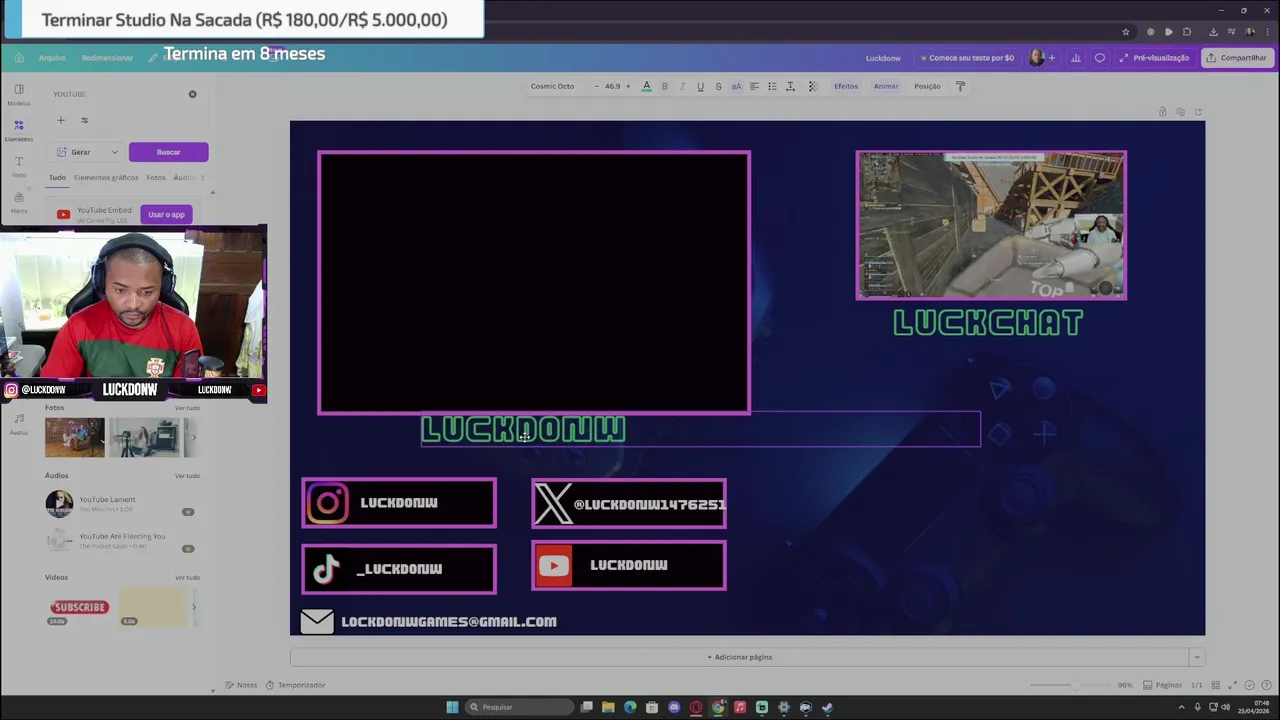Clear the YOUTUBE search field
The width and height of the screenshot is (1280, 720).
[193, 94]
